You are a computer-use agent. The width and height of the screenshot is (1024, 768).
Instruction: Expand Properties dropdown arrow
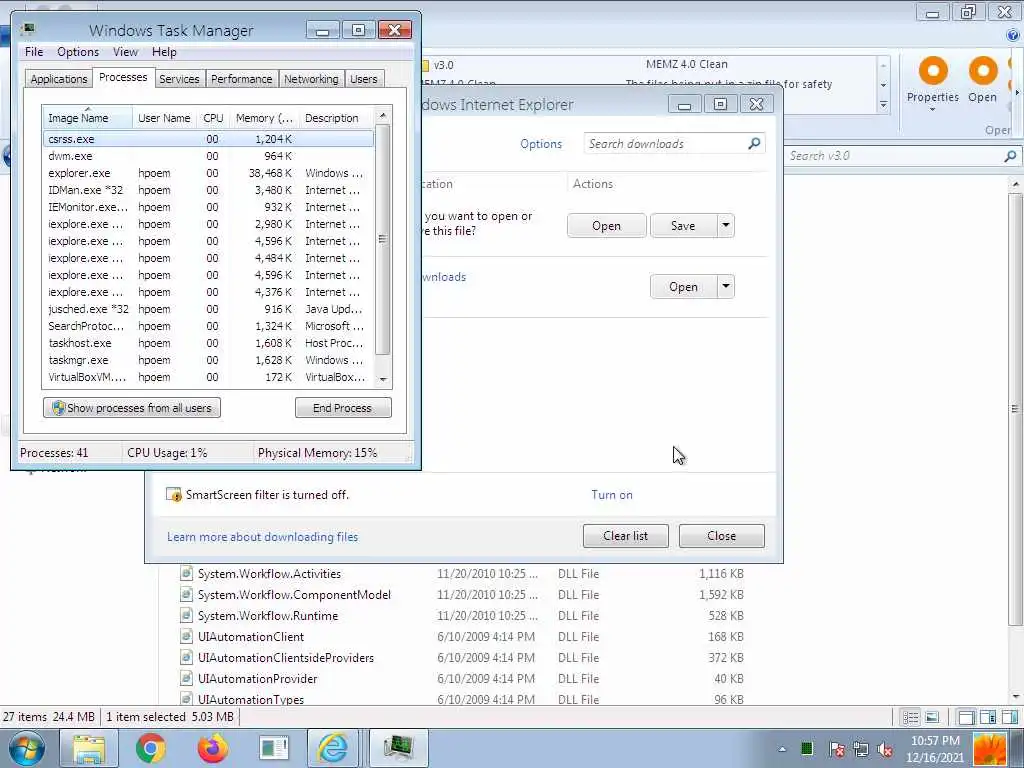(x=933, y=109)
